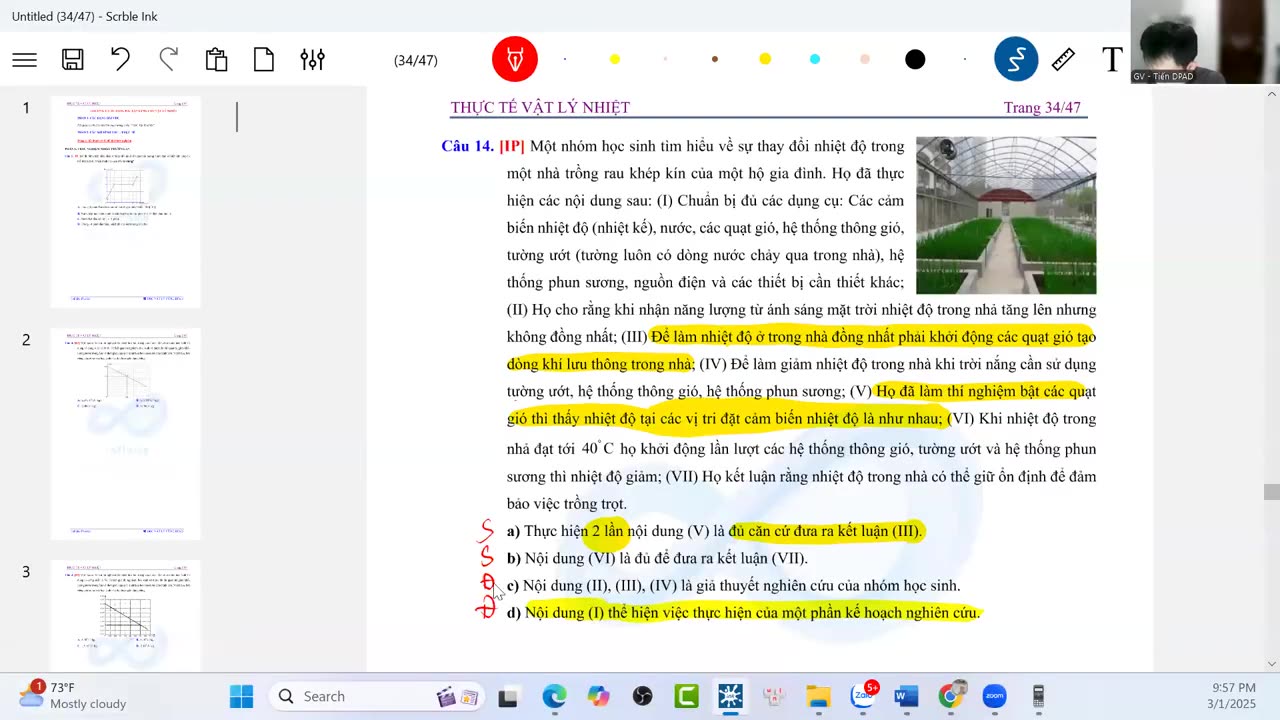Image resolution: width=1280 pixels, height=720 pixels.
Task: Click the Scrble Ink taskbar icon
Action: [730, 696]
